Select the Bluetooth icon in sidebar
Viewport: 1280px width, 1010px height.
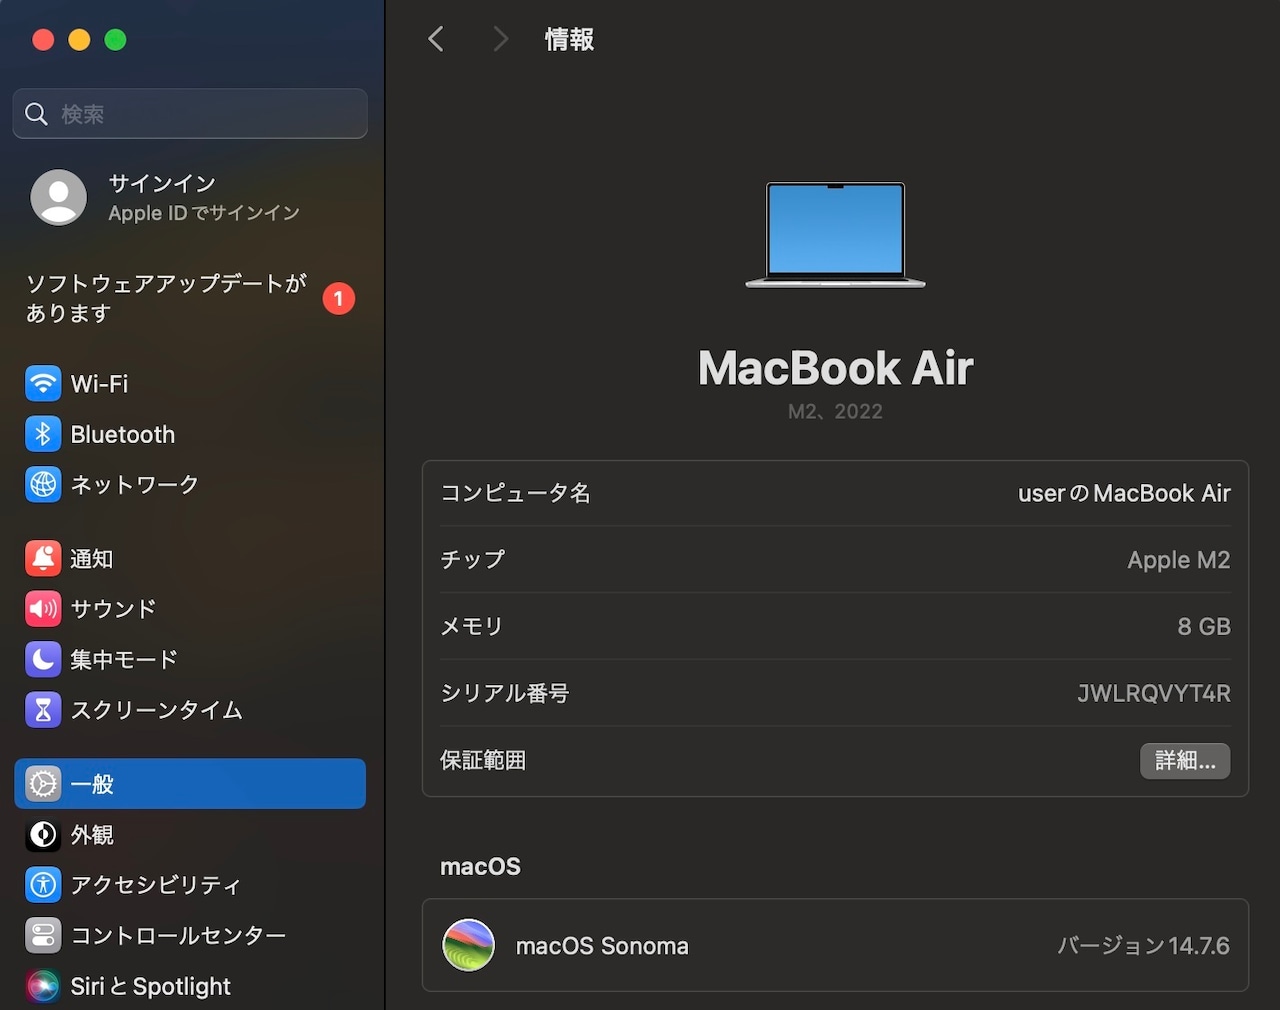pyautogui.click(x=43, y=434)
